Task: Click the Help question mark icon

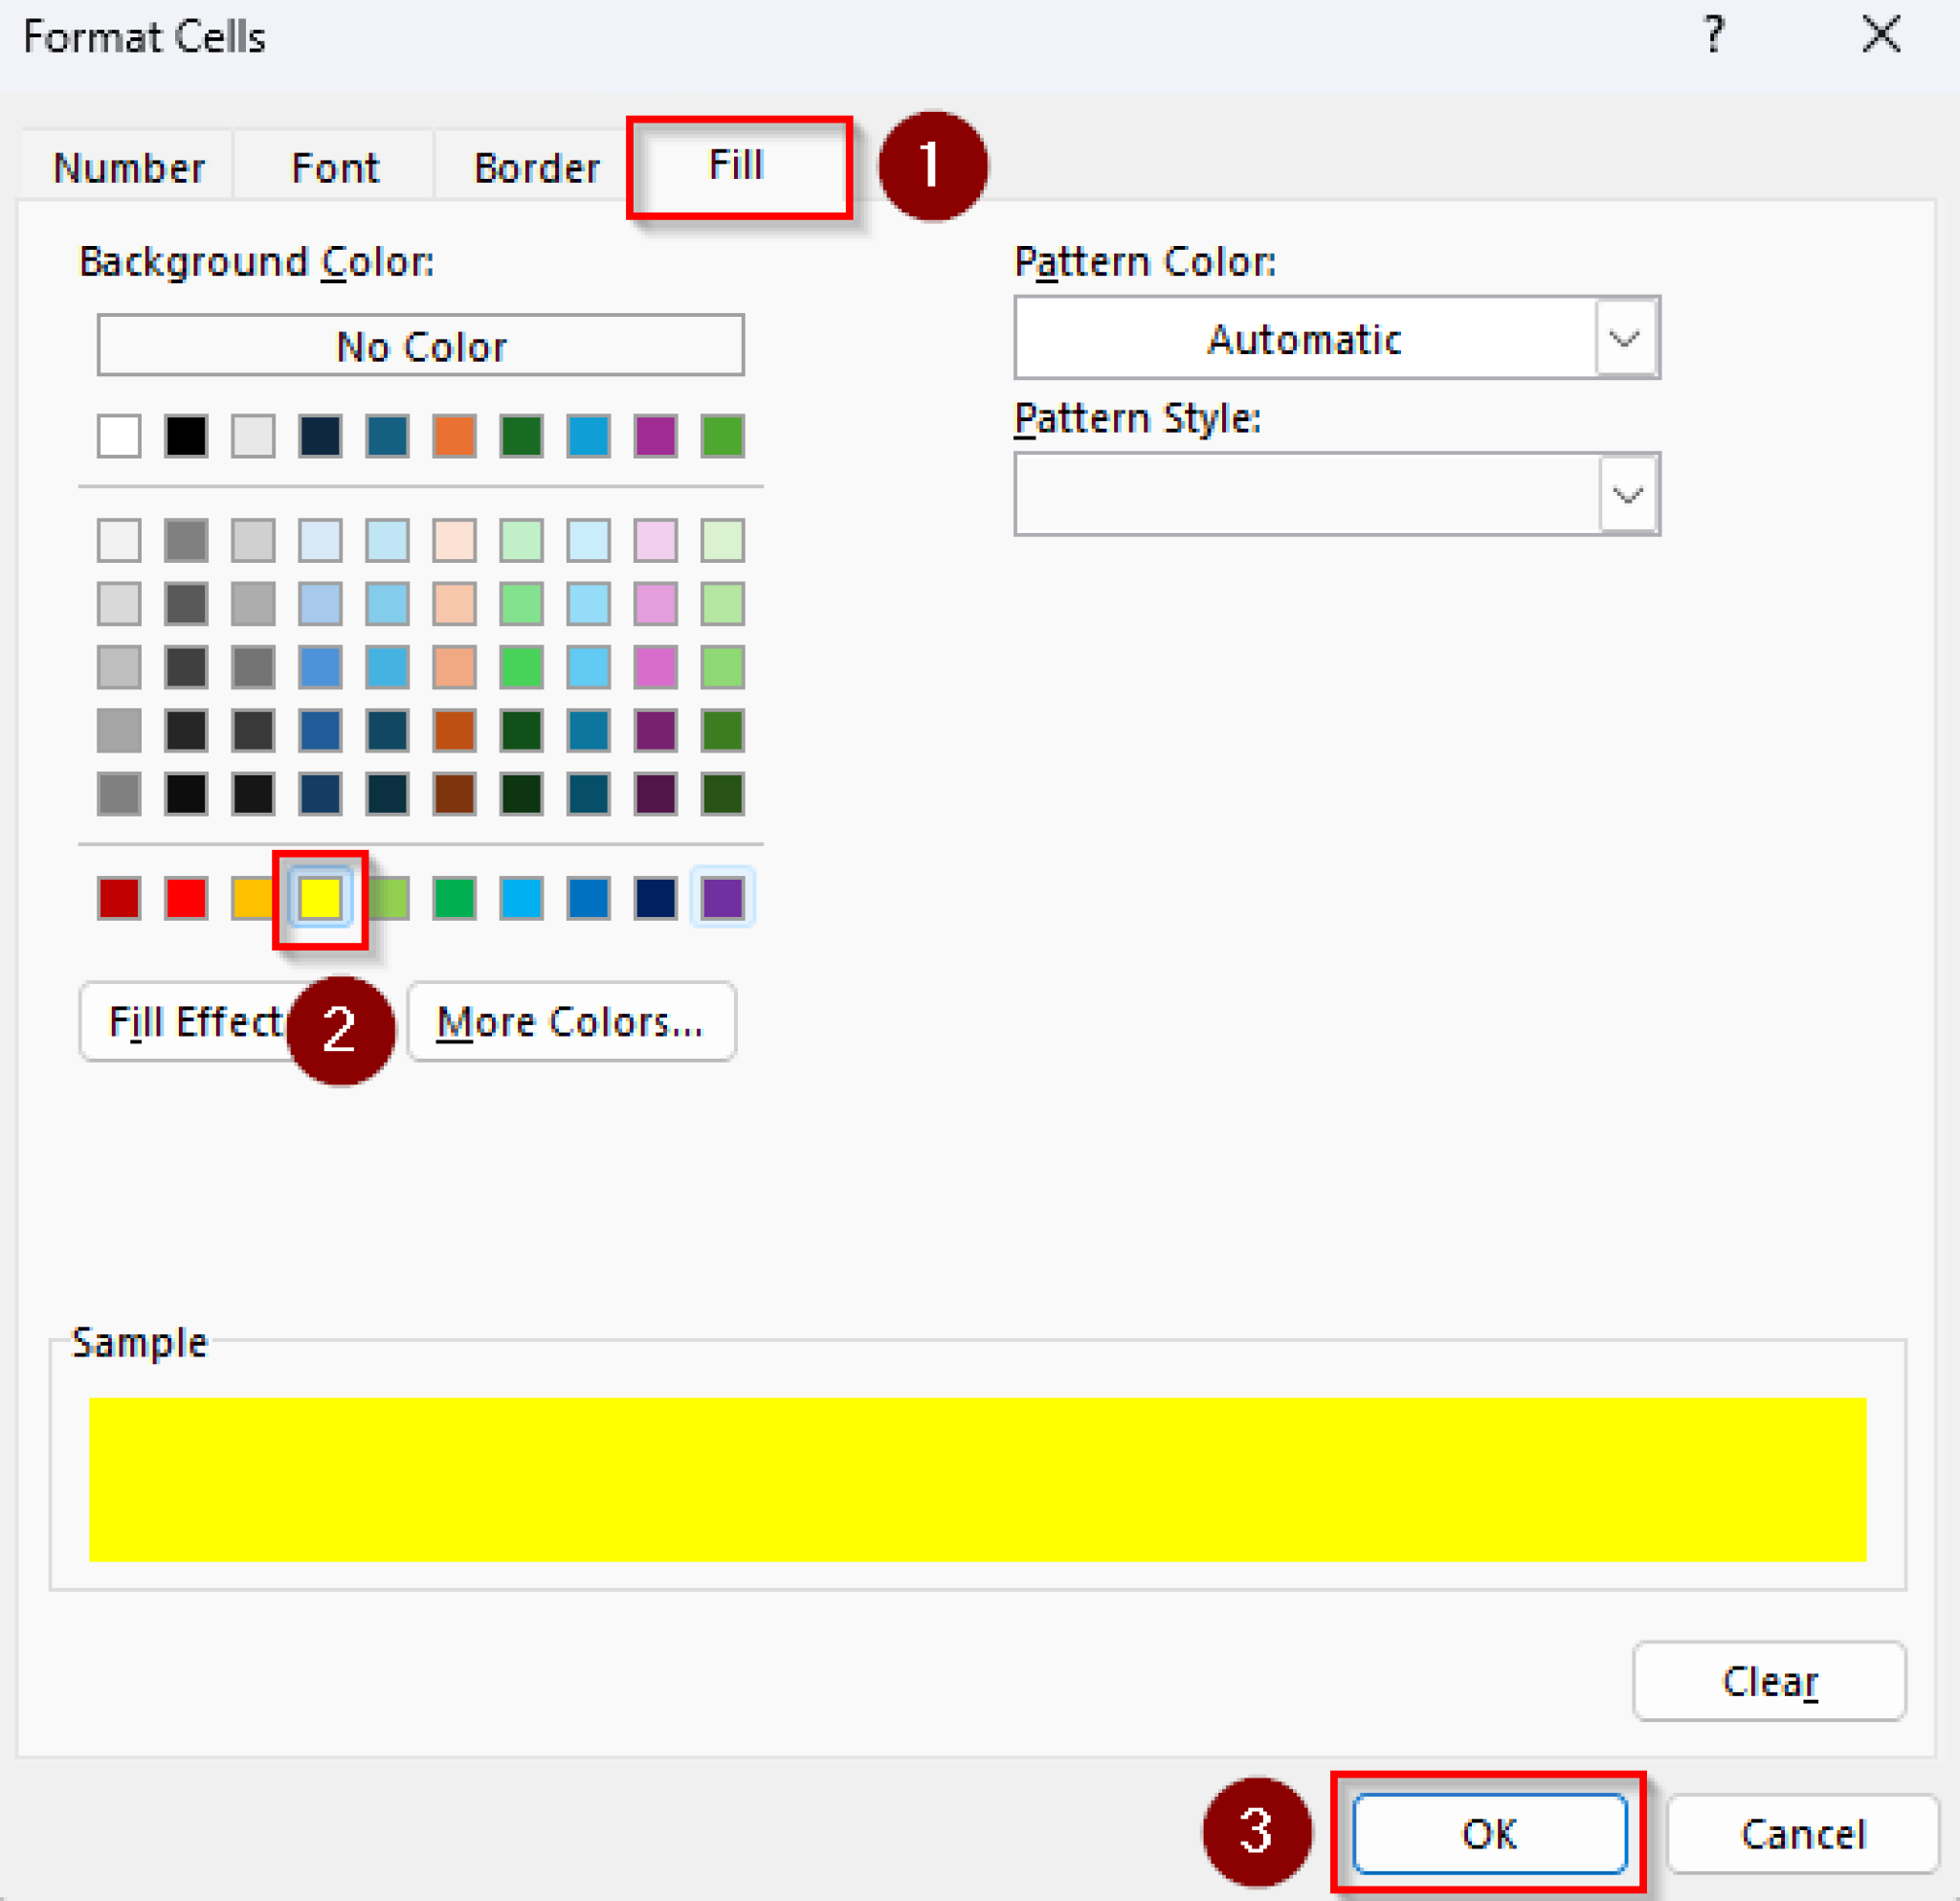Action: [1714, 34]
